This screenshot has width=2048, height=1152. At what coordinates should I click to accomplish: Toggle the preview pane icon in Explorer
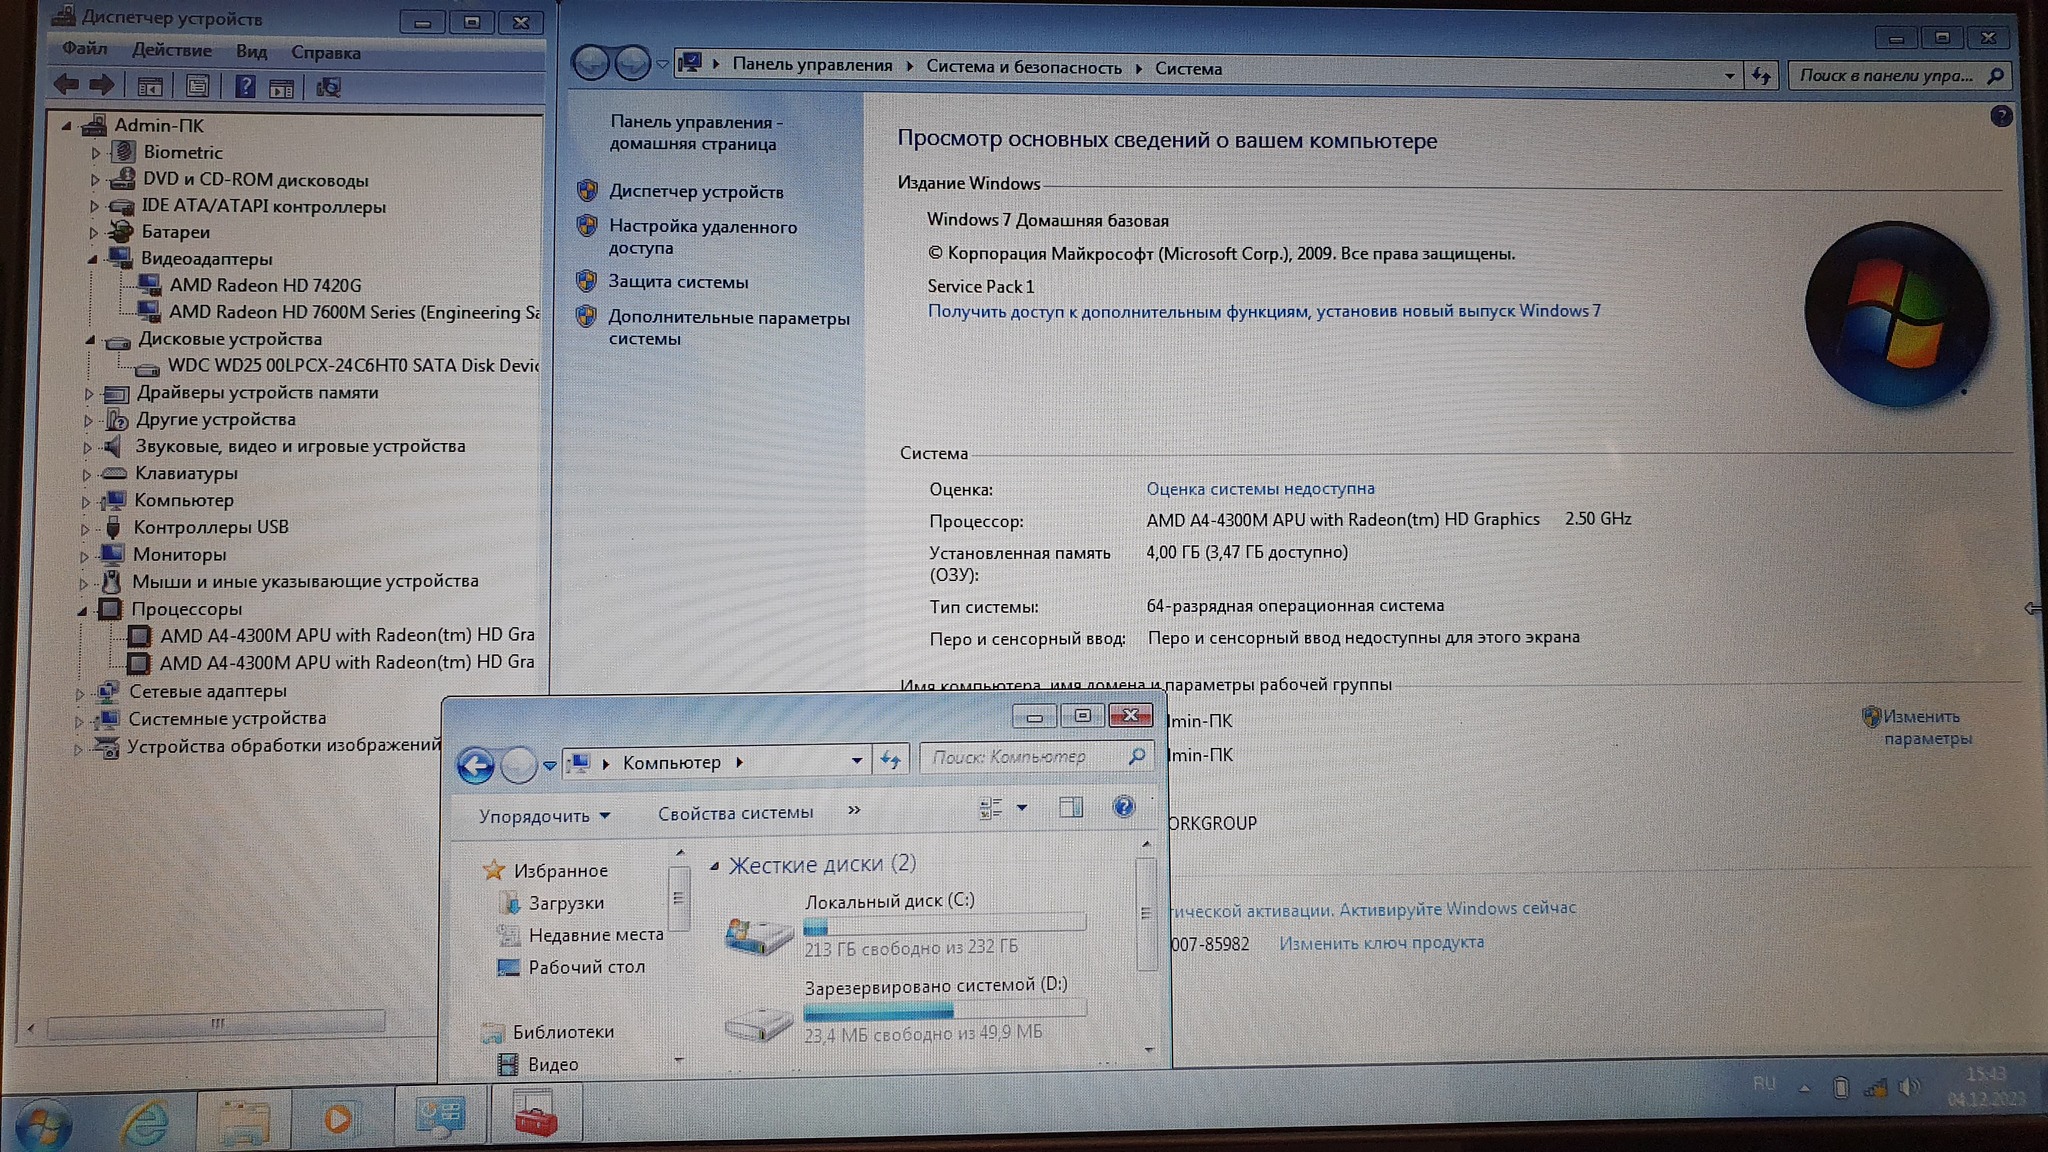point(1070,808)
